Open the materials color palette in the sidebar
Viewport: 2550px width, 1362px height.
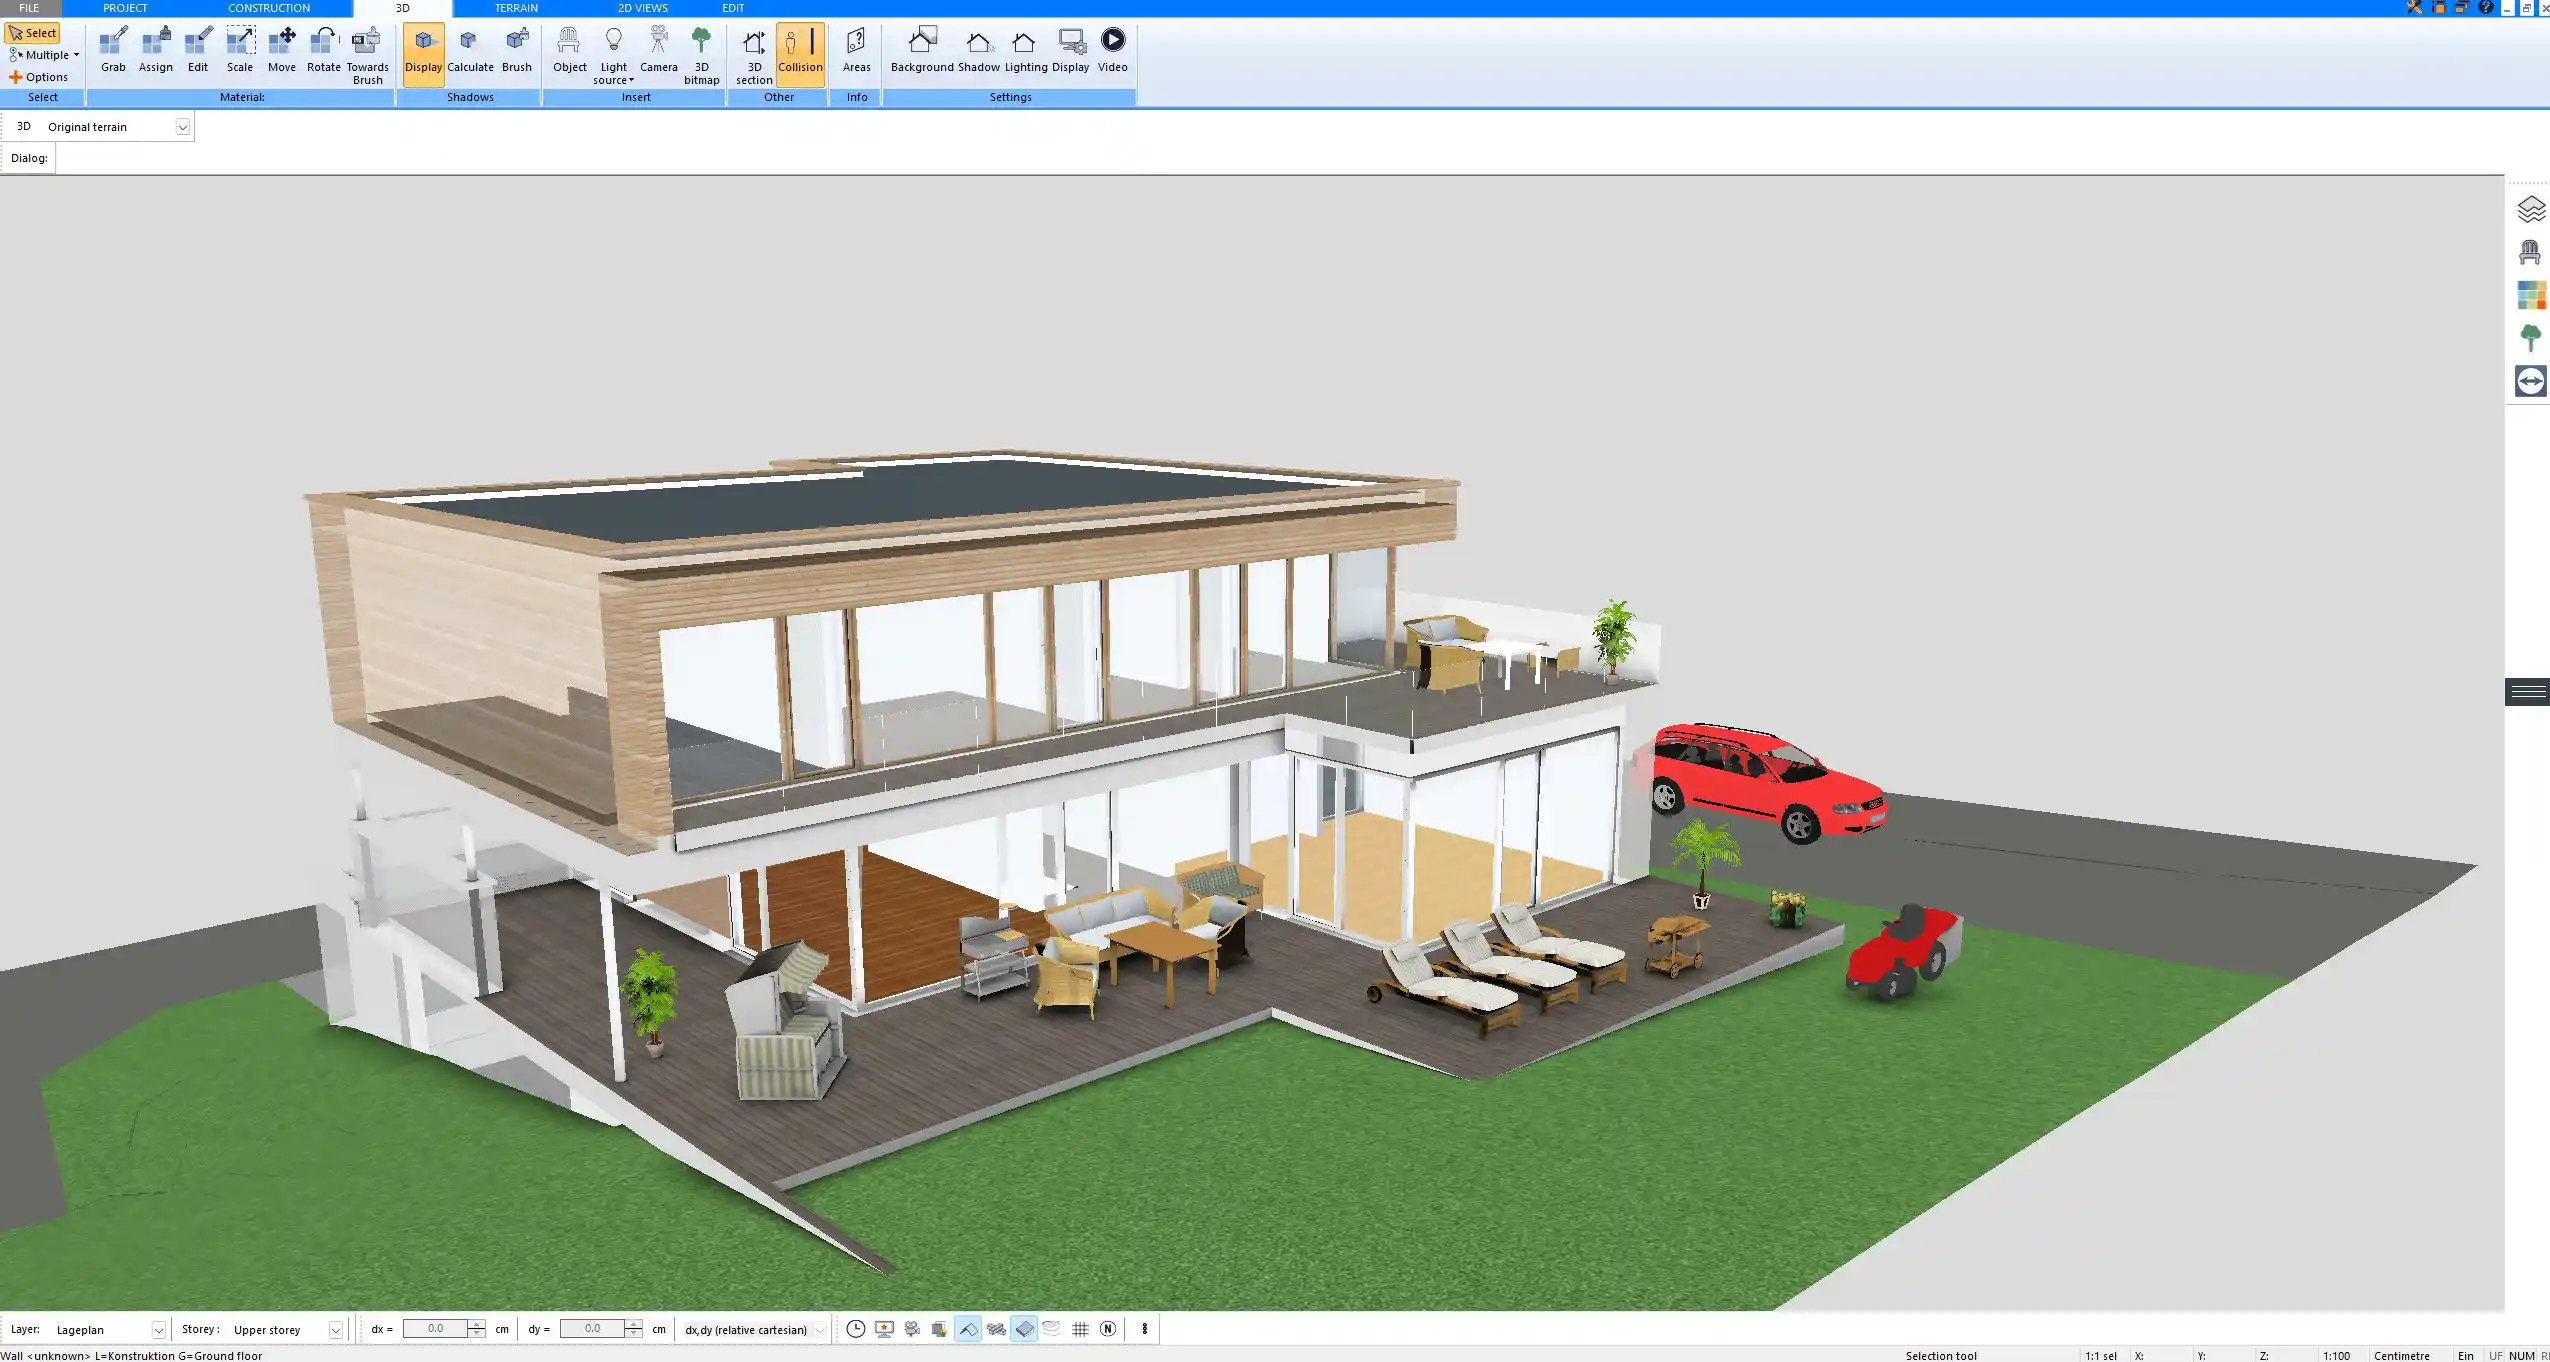pyautogui.click(x=2531, y=293)
